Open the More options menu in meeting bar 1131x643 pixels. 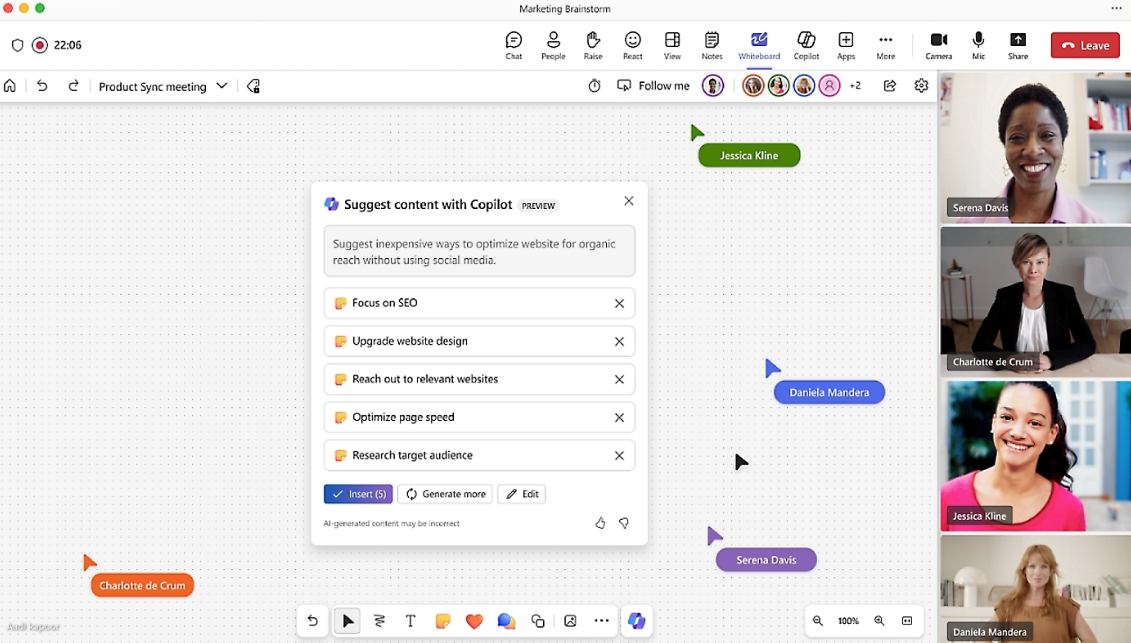(x=885, y=45)
